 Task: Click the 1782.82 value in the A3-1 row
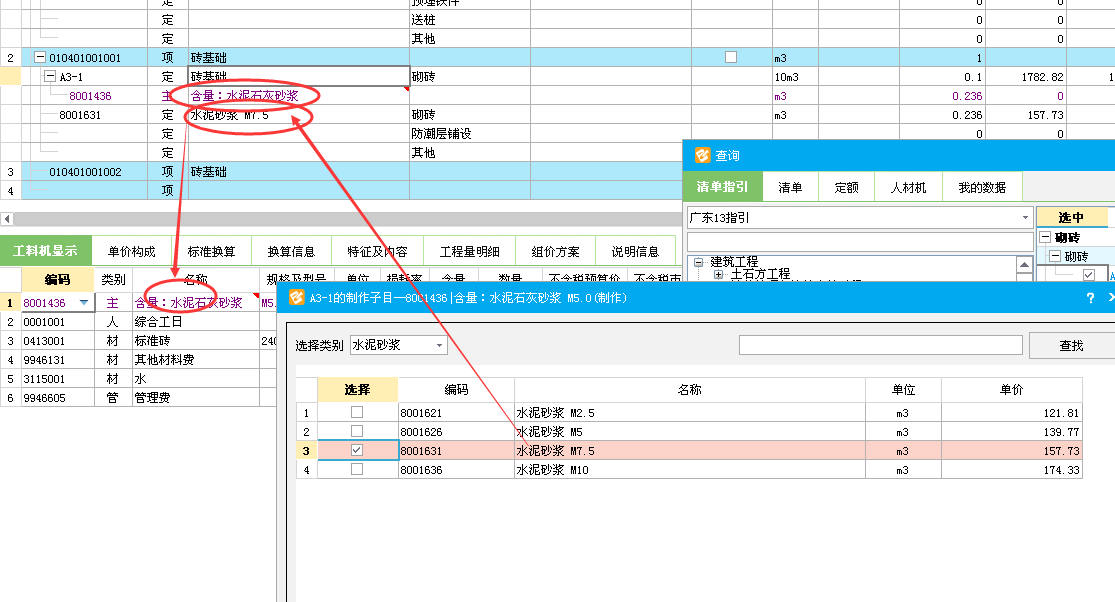[x=1042, y=77]
